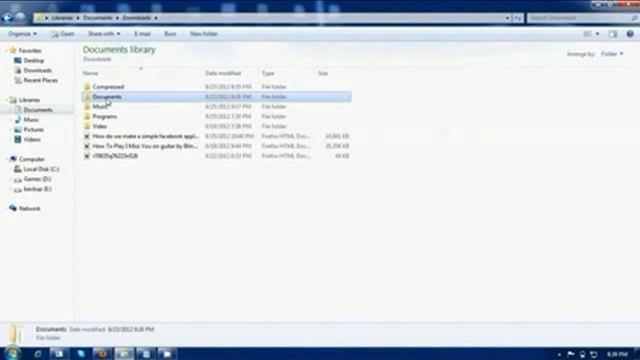The height and width of the screenshot is (360, 640).
Task: Click the Programs folder icon
Action: coord(87,116)
